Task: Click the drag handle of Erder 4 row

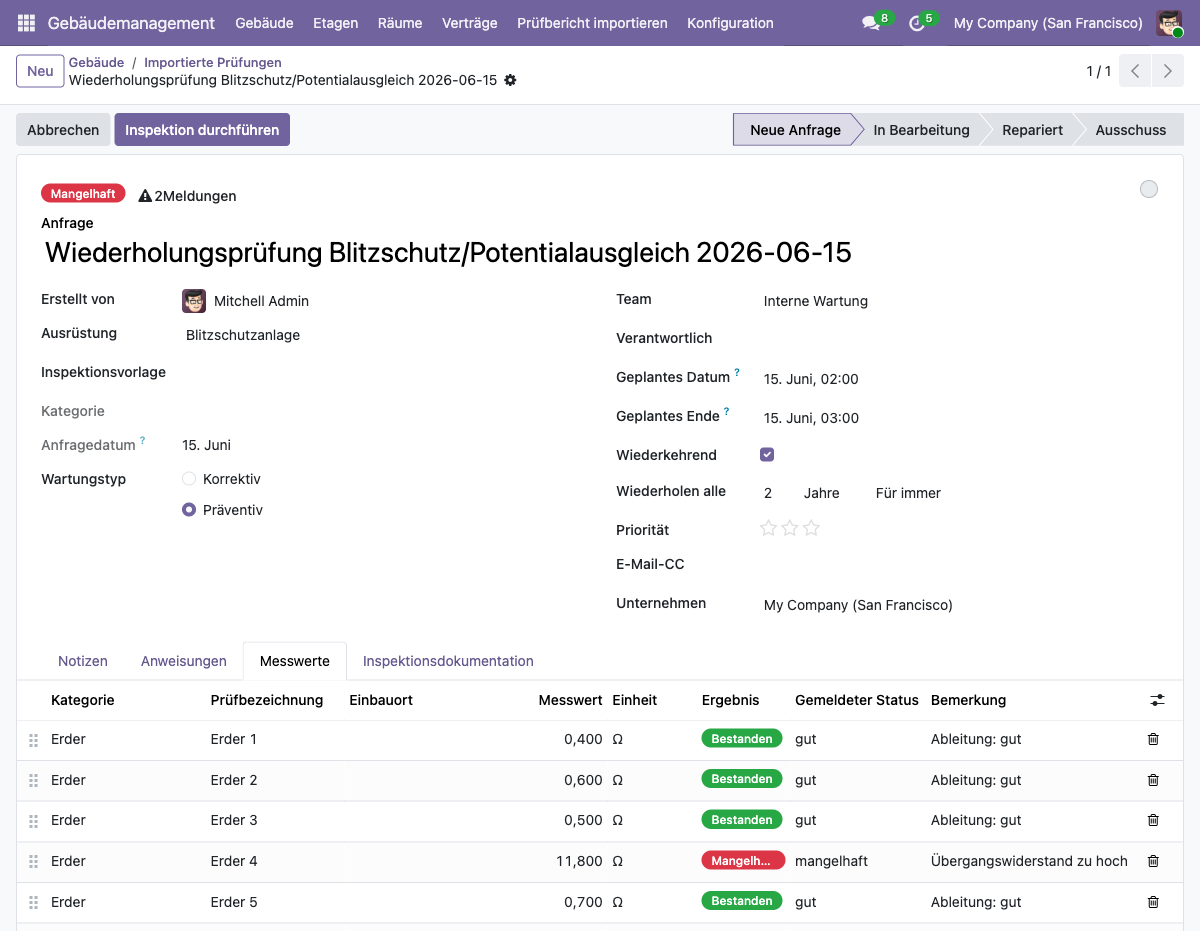Action: click(33, 861)
